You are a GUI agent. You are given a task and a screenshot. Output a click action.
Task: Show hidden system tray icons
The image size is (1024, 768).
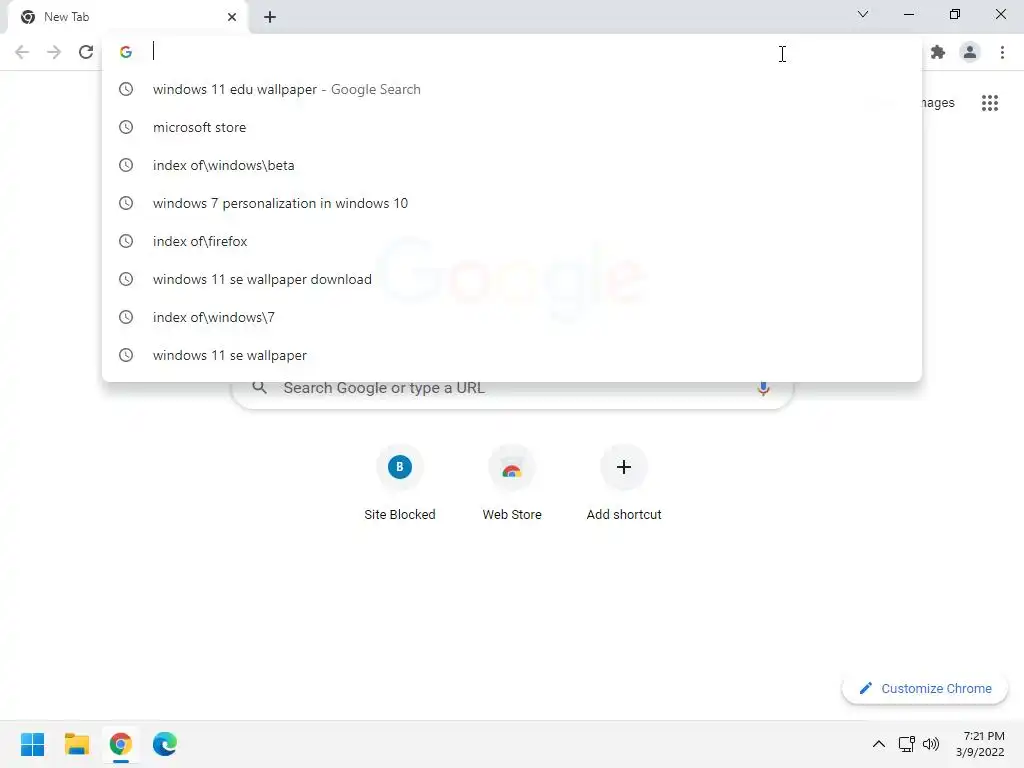click(x=879, y=744)
